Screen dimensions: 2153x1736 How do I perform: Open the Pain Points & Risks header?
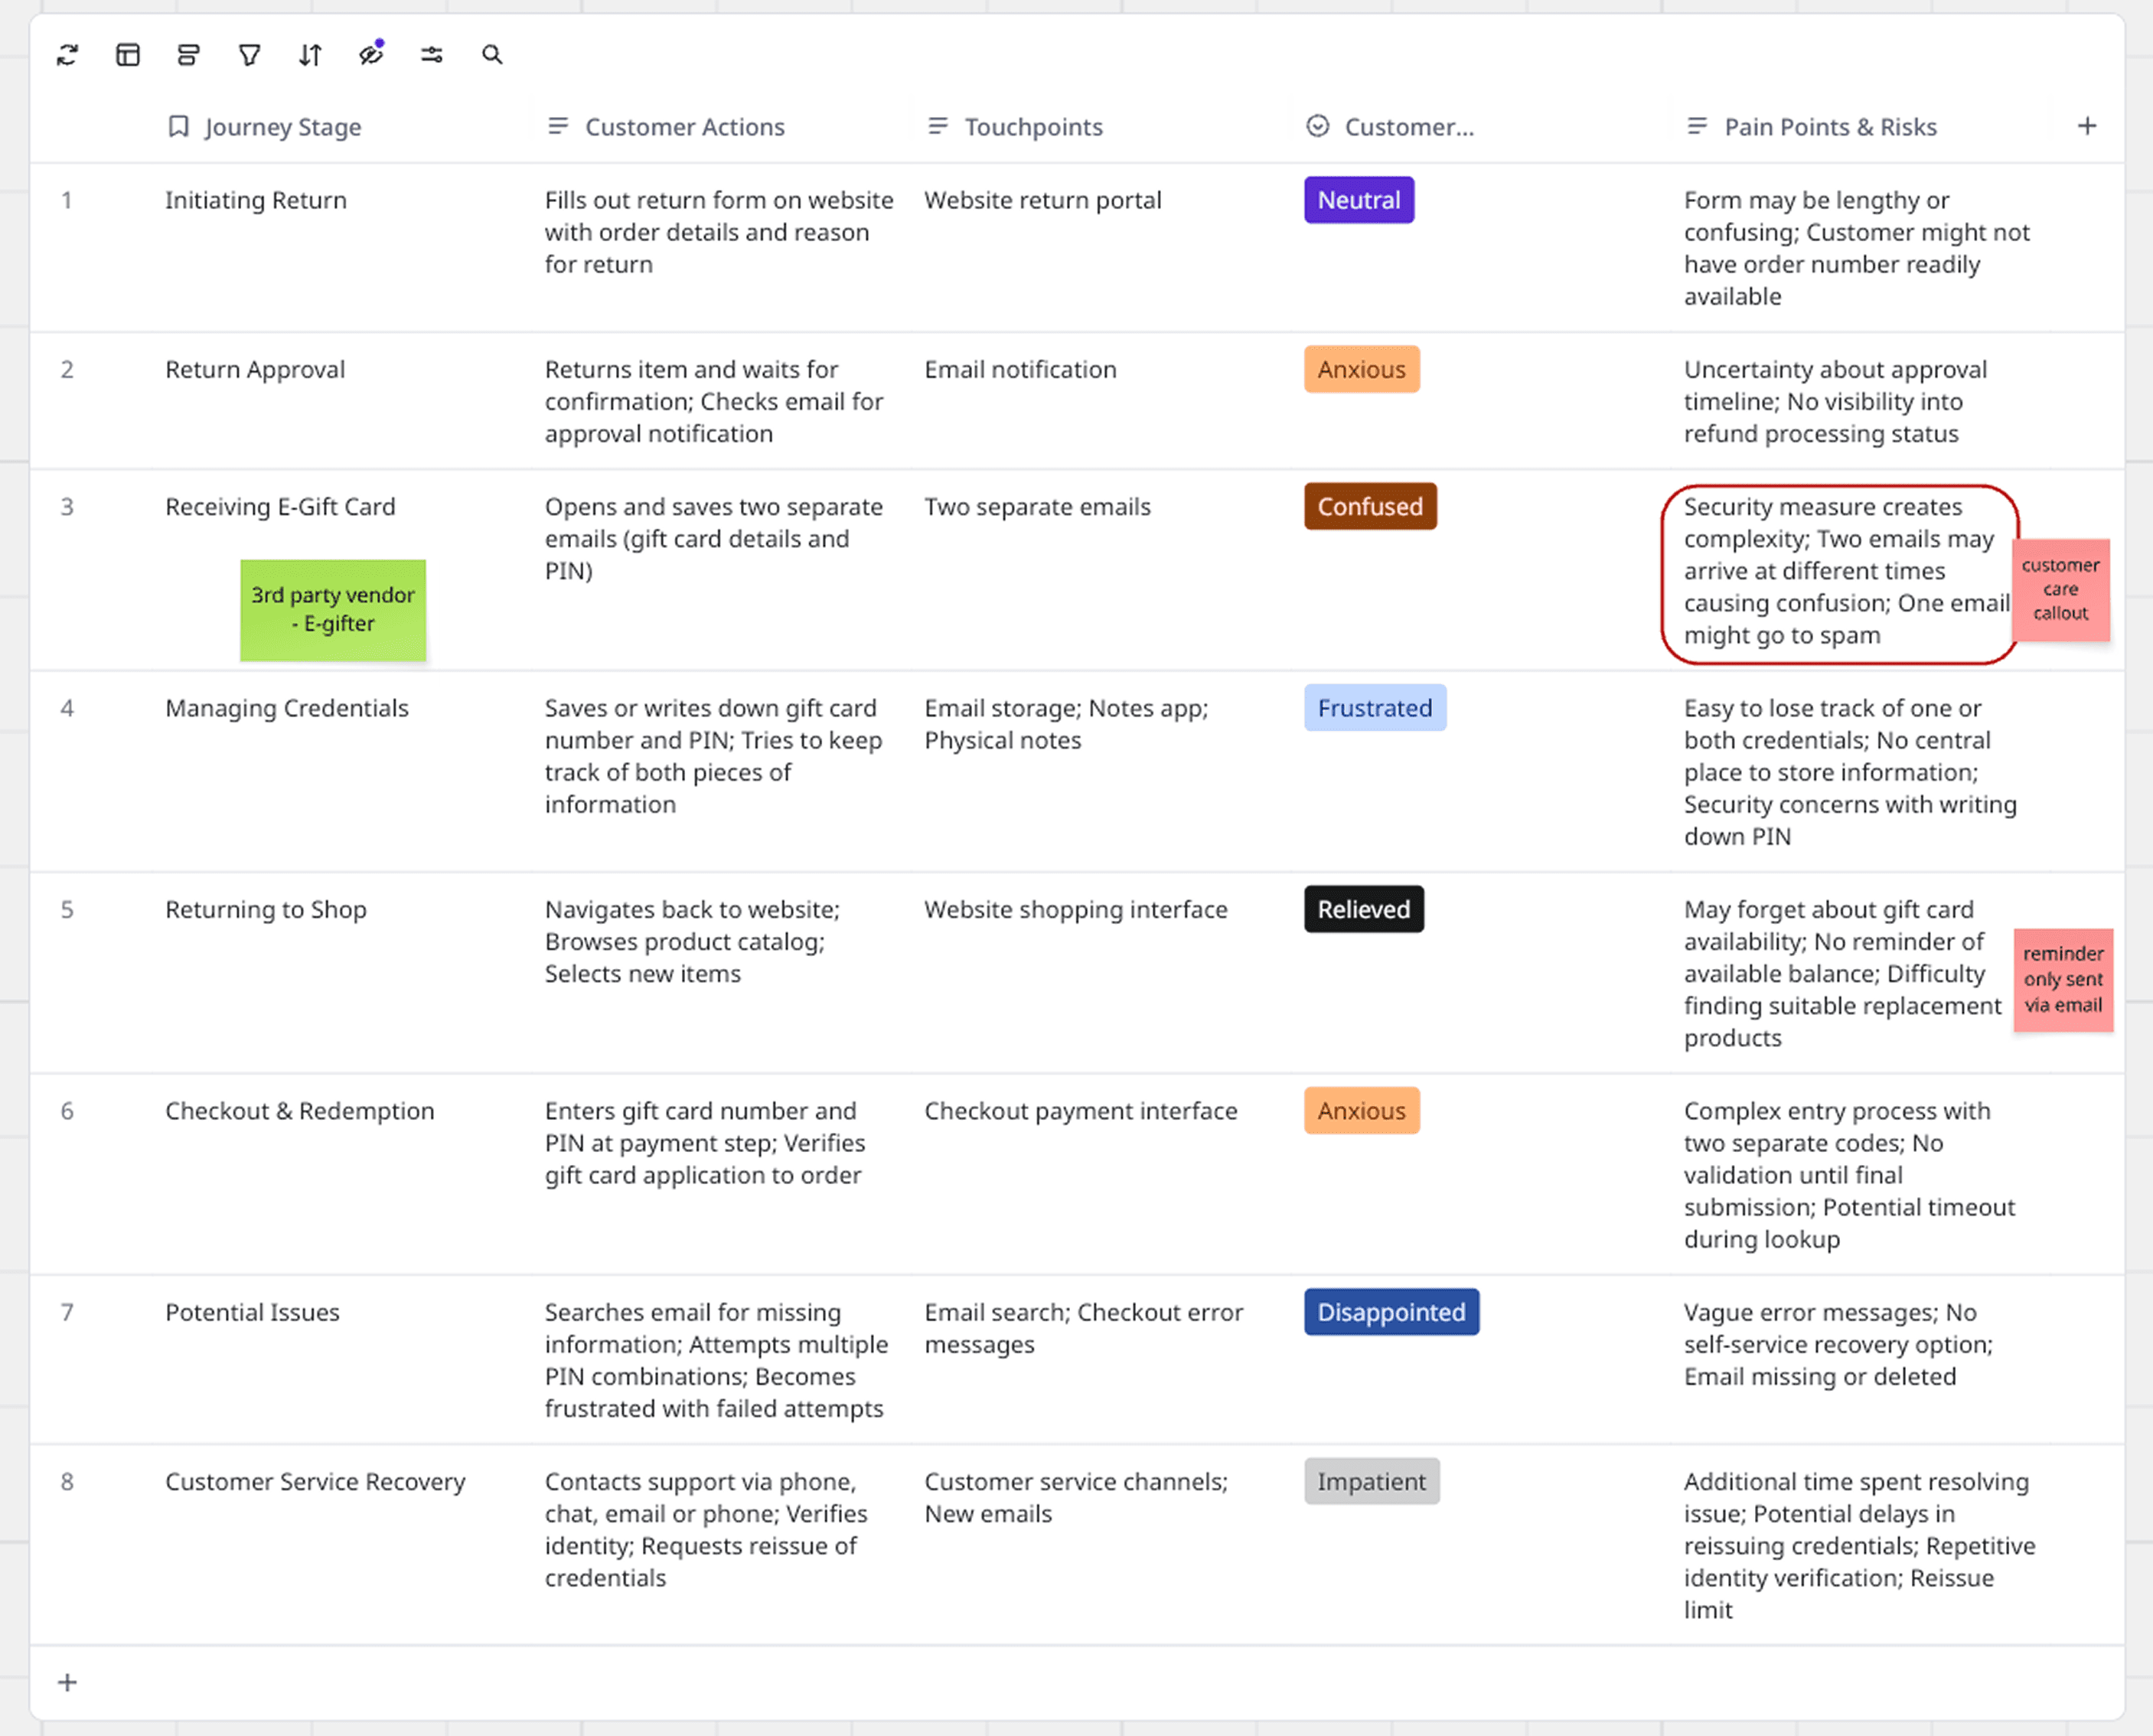click(1829, 127)
